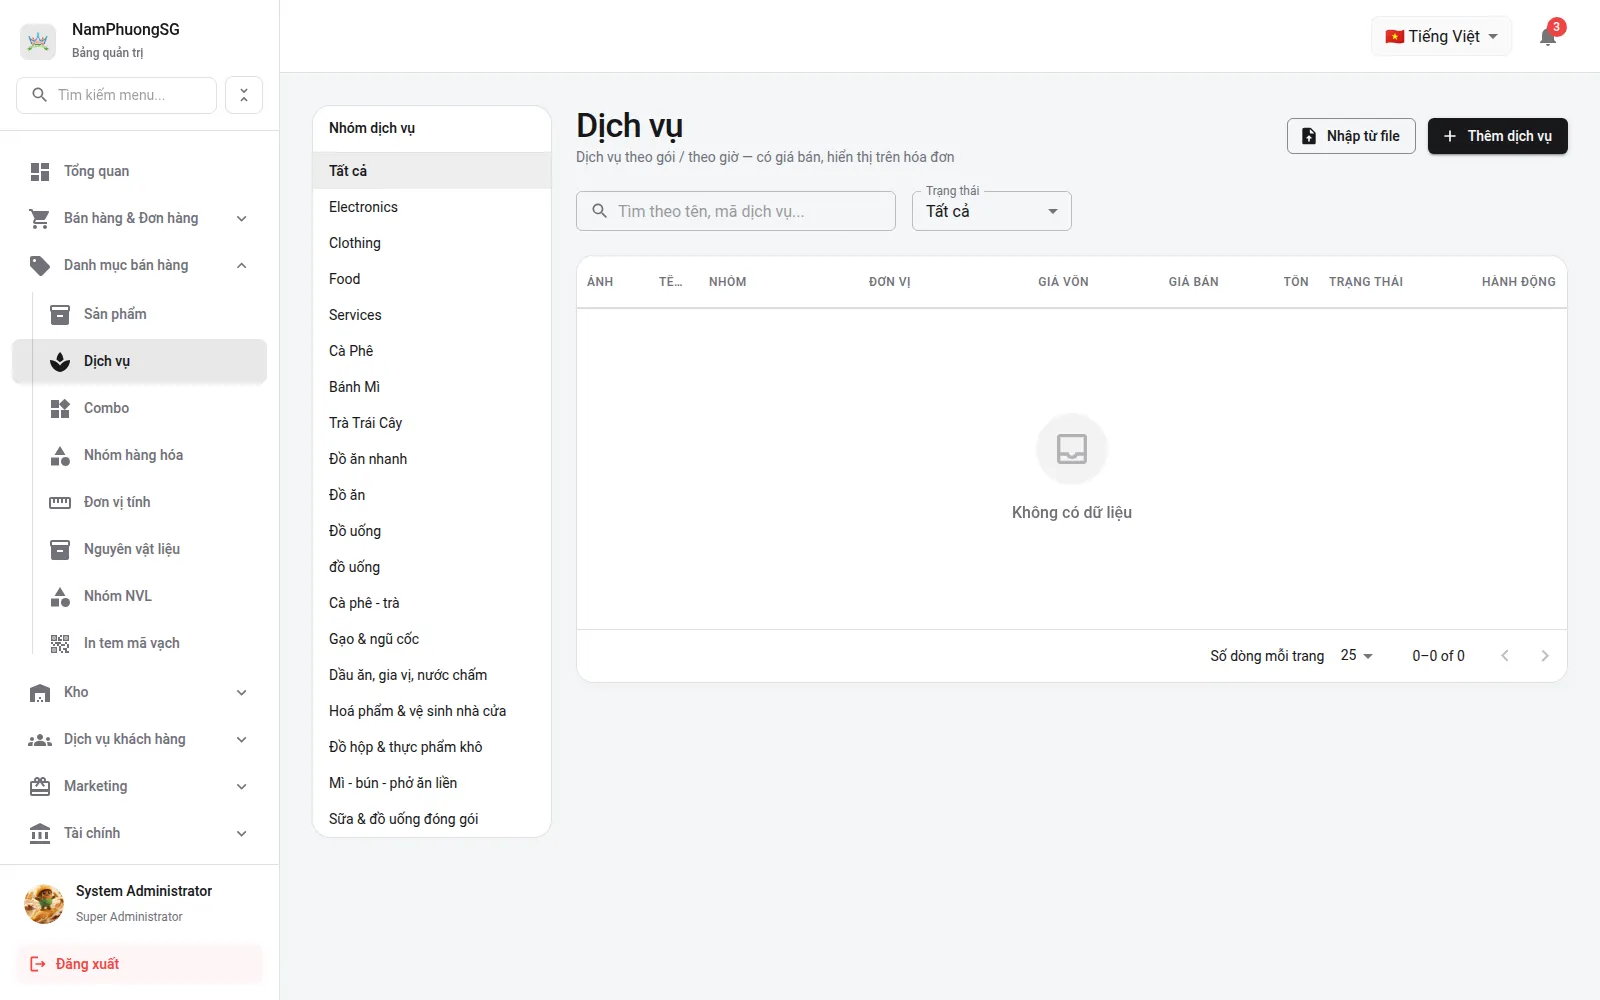Screen dimensions: 1600x1000
Task: Select Electronics service group
Action: click(x=432, y=207)
